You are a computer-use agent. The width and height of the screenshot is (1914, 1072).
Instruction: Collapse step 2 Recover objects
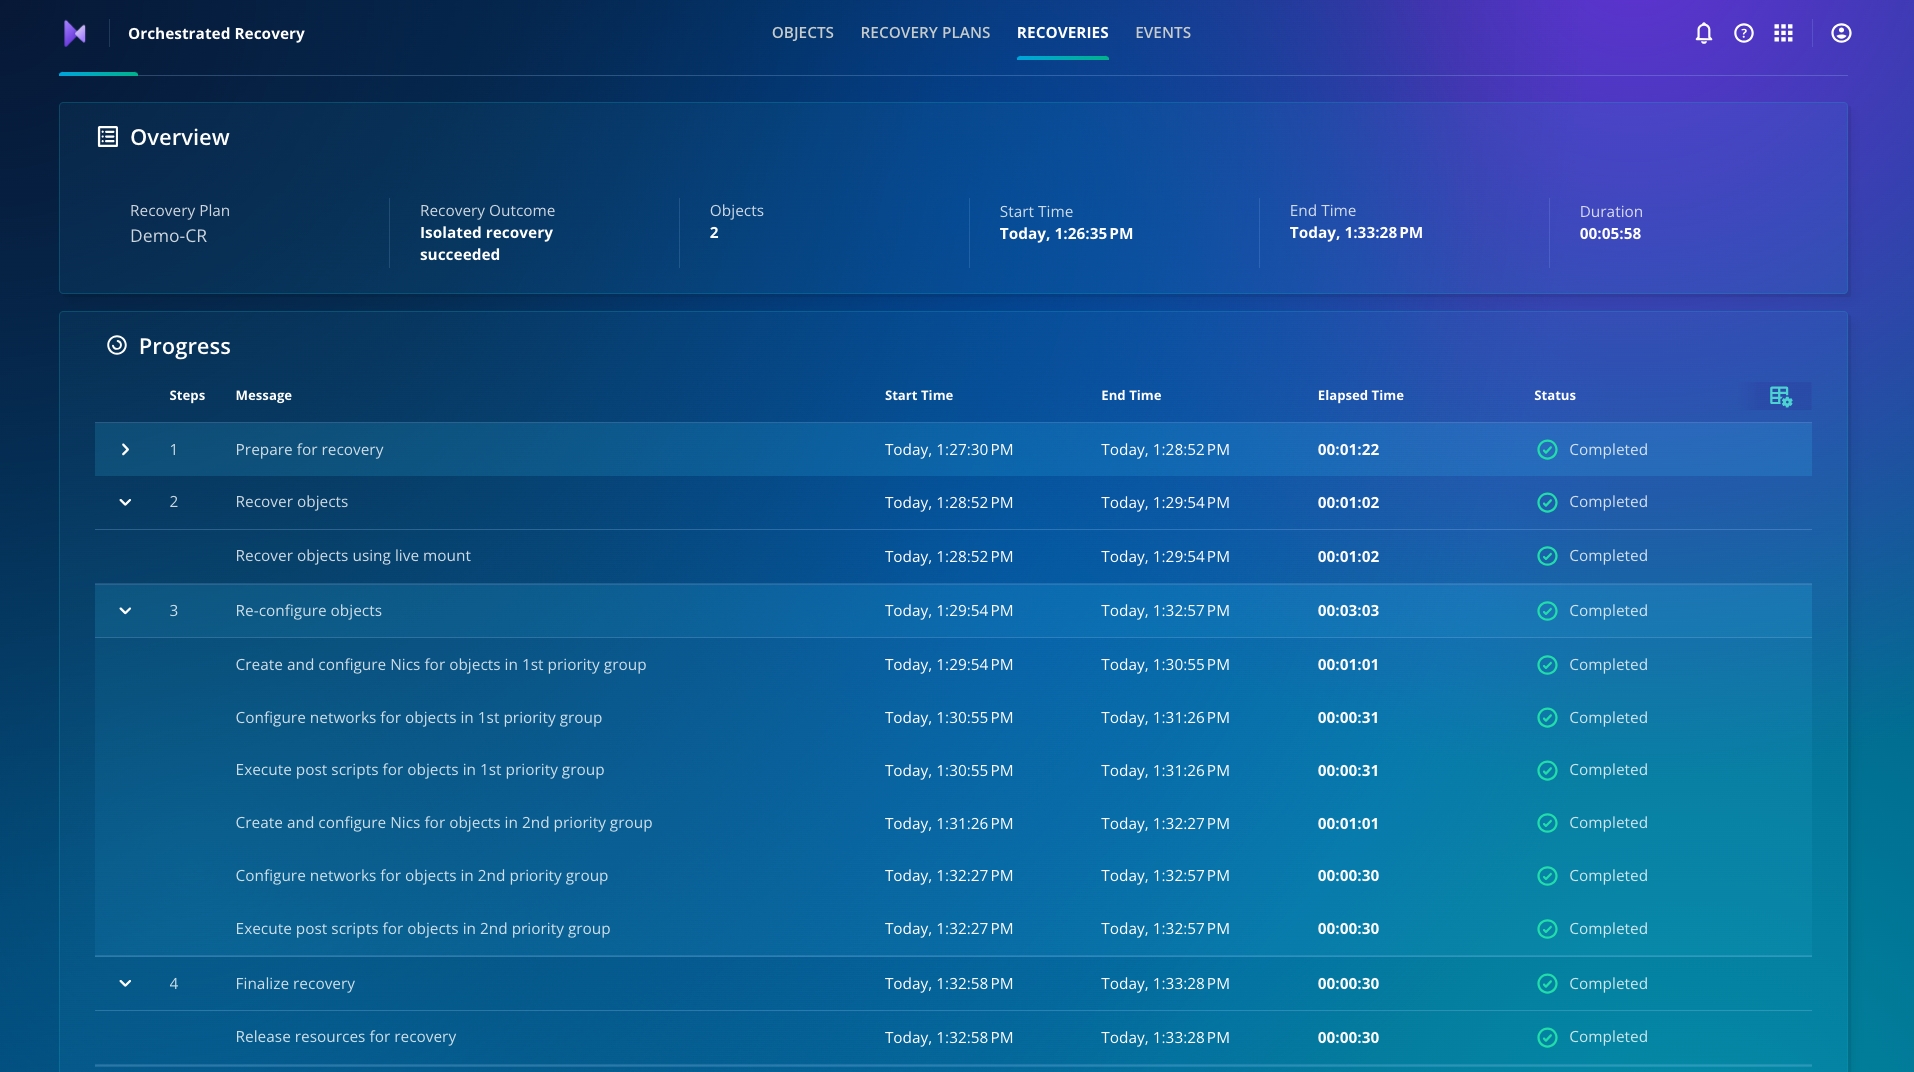[125, 502]
